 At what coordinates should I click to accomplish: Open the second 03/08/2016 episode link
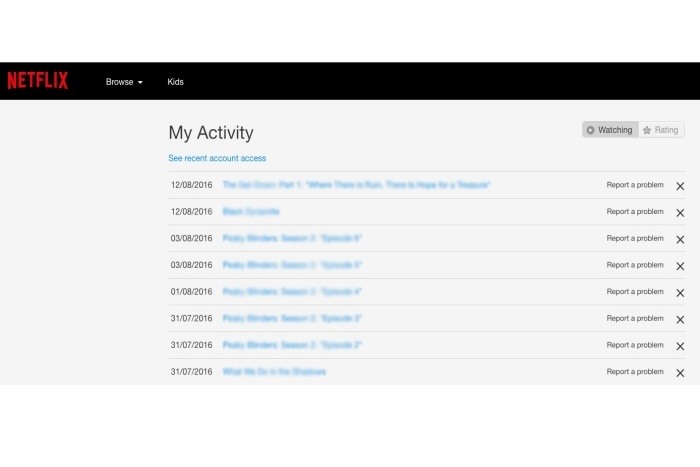pyautogui.click(x=292, y=265)
